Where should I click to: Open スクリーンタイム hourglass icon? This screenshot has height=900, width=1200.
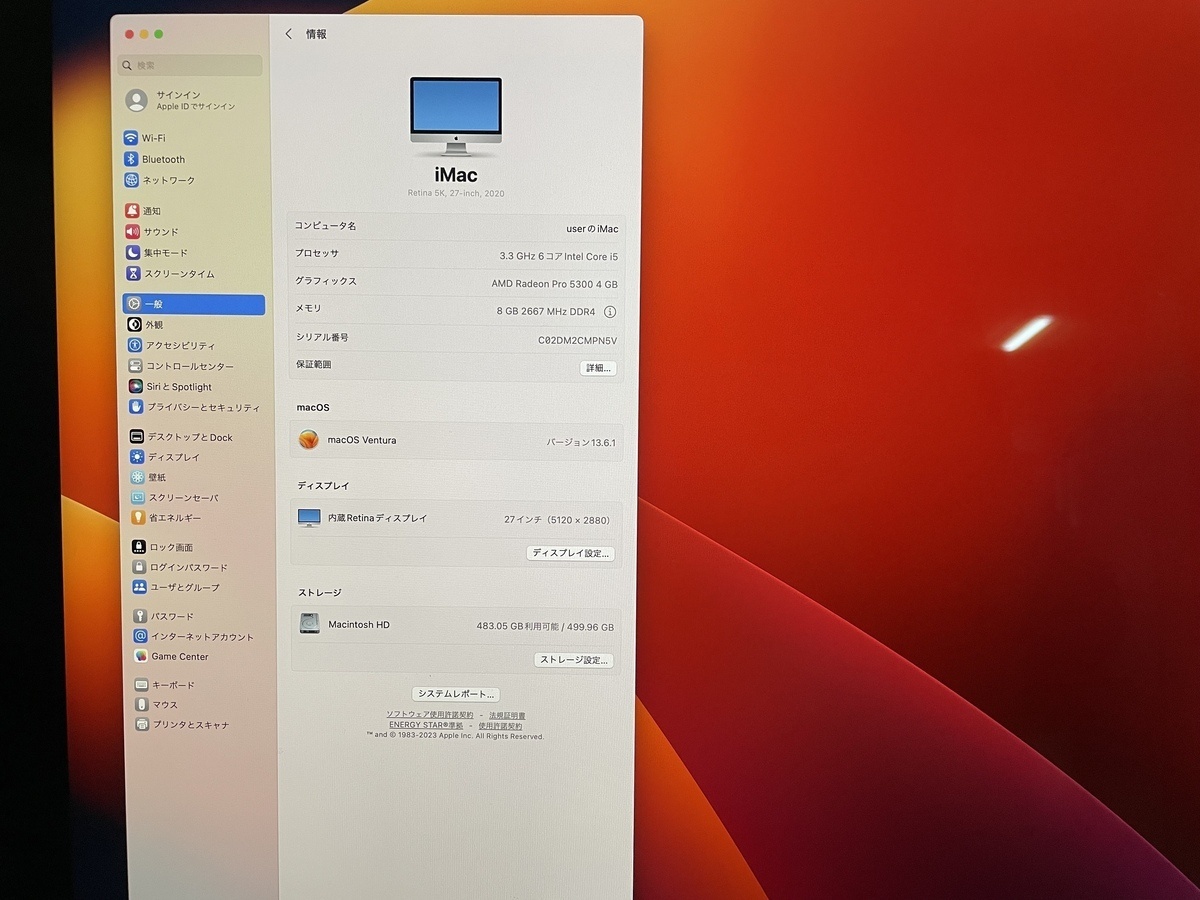(133, 273)
